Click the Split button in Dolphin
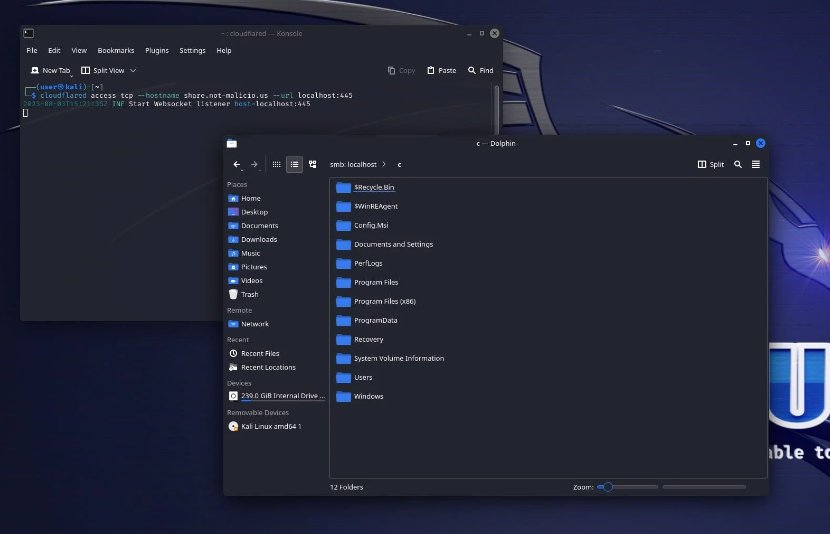Screen dimensions: 830x534 coord(710,165)
